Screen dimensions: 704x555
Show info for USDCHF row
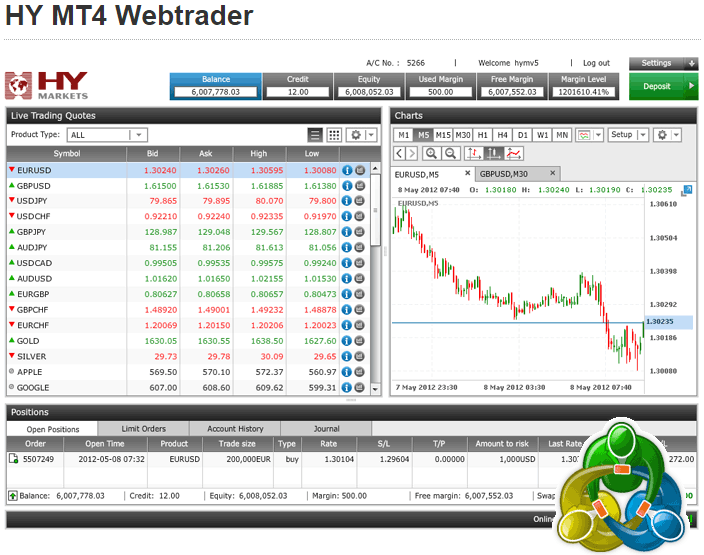[347, 216]
